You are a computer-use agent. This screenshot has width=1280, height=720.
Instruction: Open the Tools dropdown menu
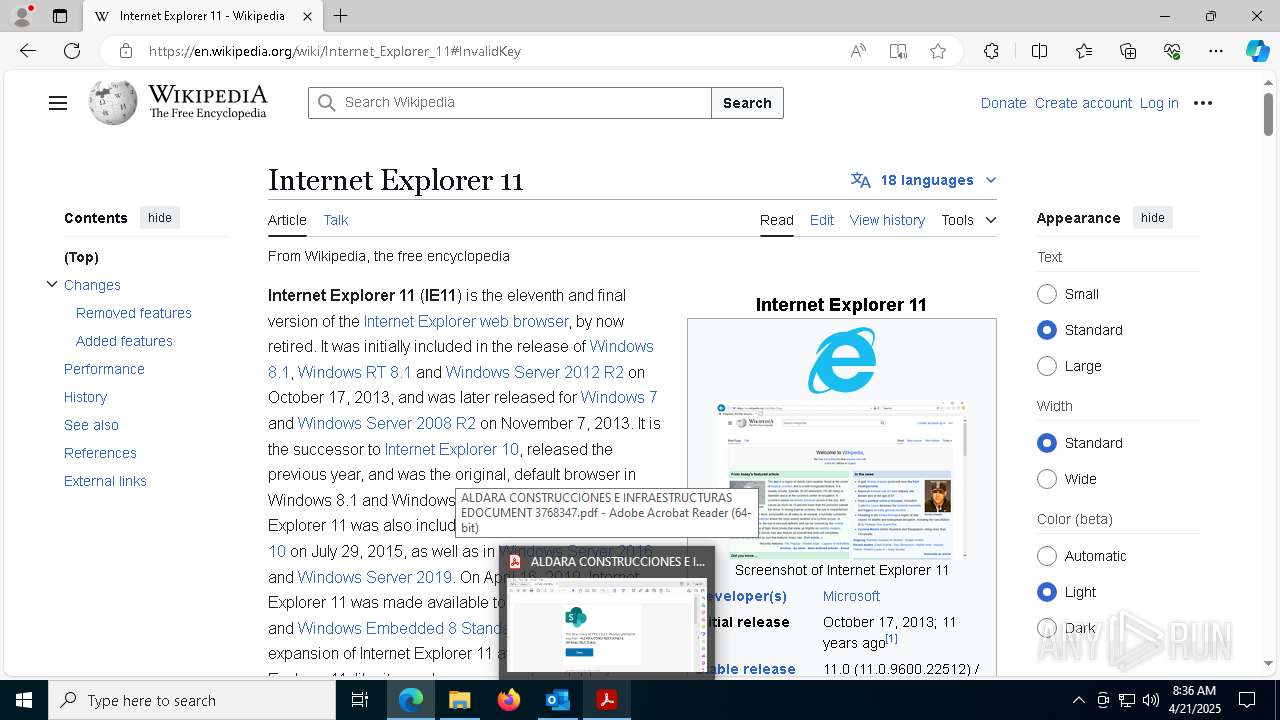point(968,220)
